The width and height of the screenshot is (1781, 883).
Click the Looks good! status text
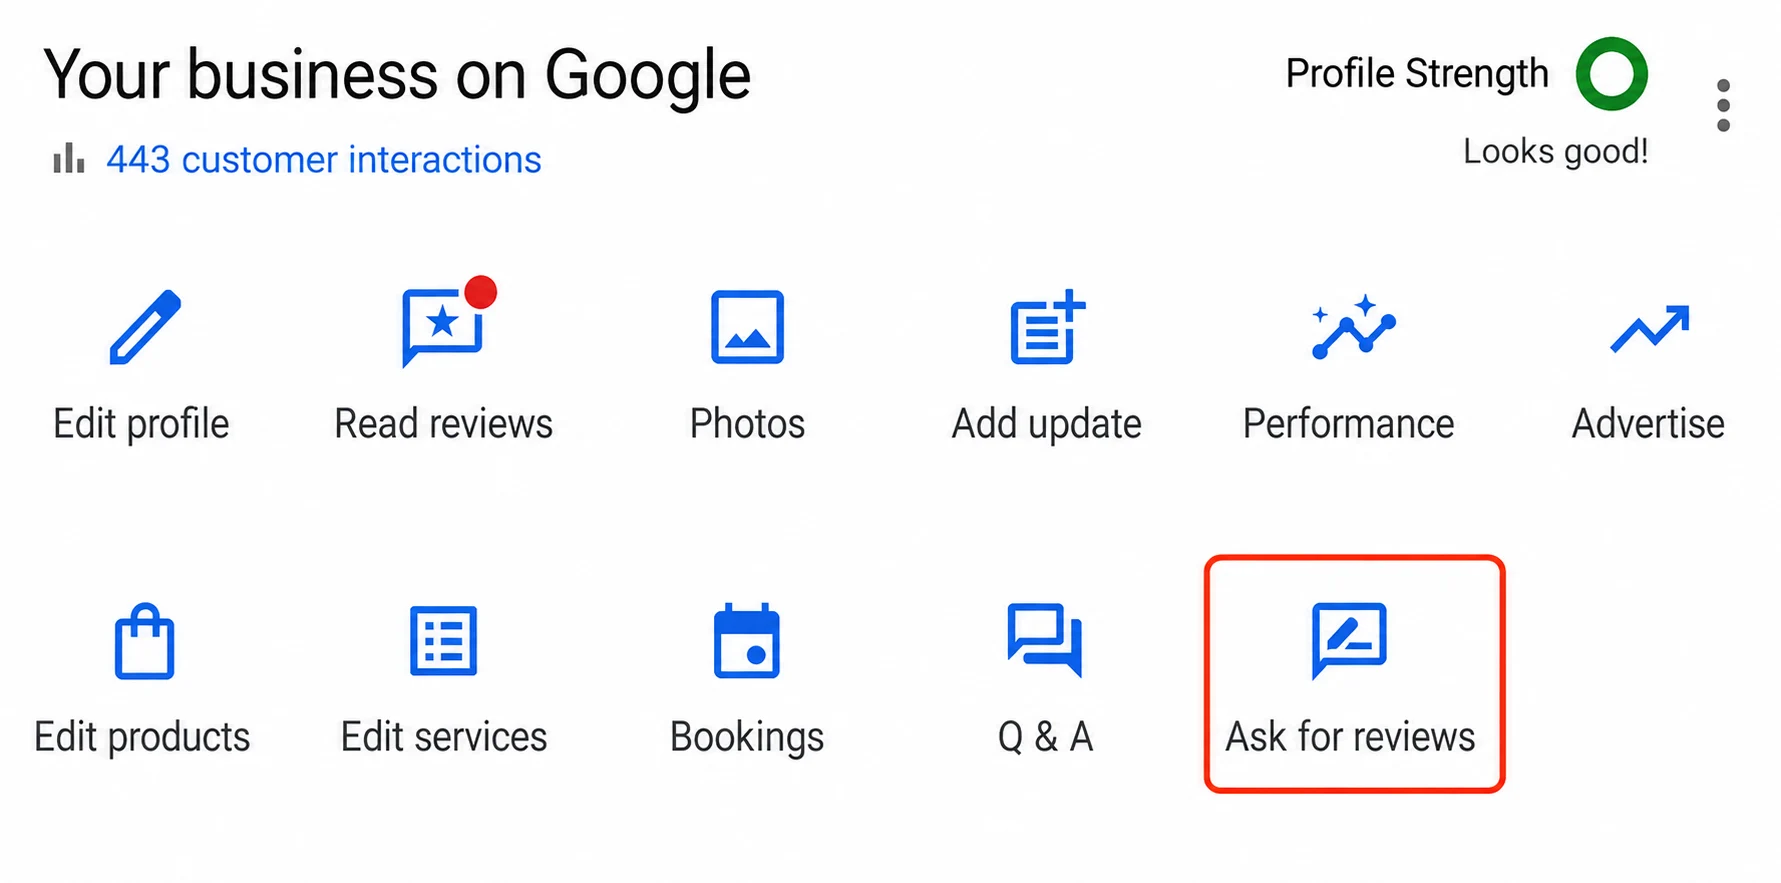point(1556,152)
